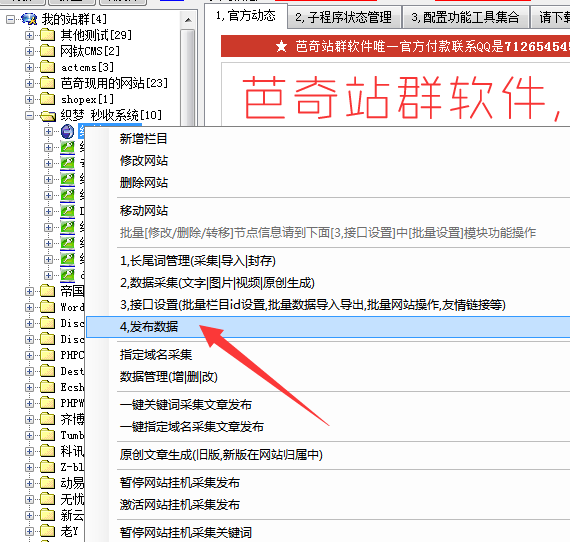
Task: Click 其他测试 folder icon
Action: tap(47, 35)
